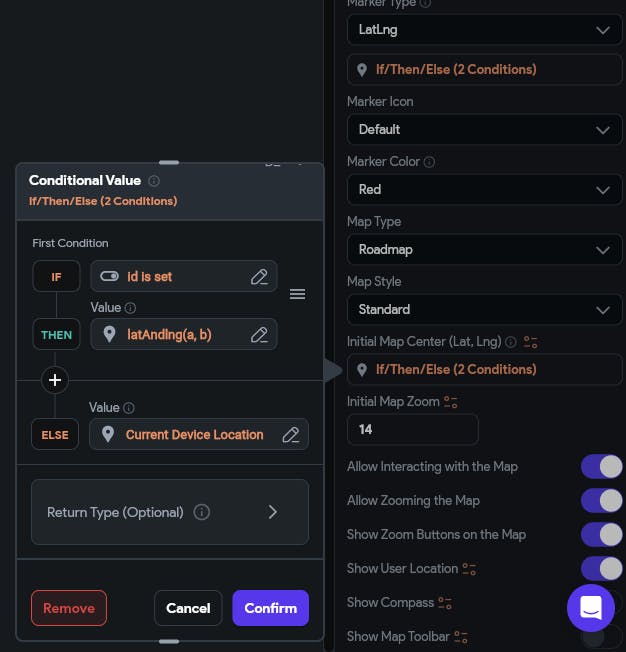Toggle Allow Interacting with the Map
The image size is (626, 652).
[601, 467]
